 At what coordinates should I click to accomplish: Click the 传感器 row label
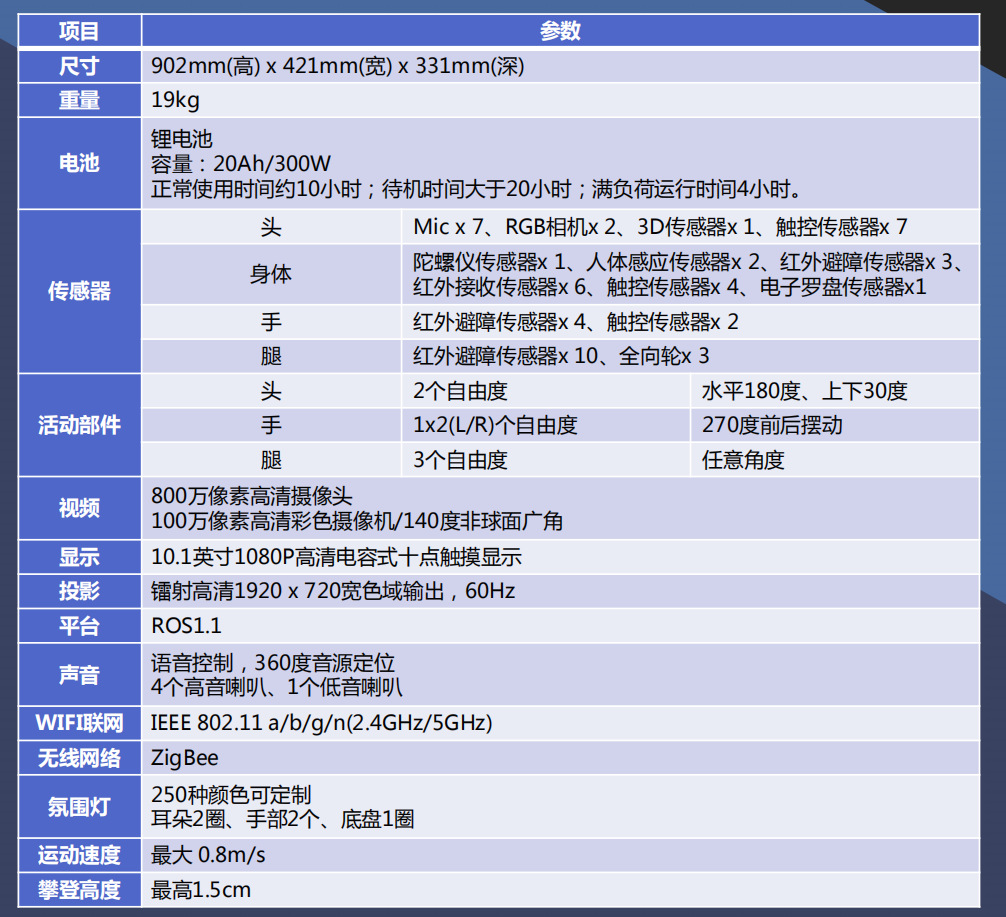(80, 291)
